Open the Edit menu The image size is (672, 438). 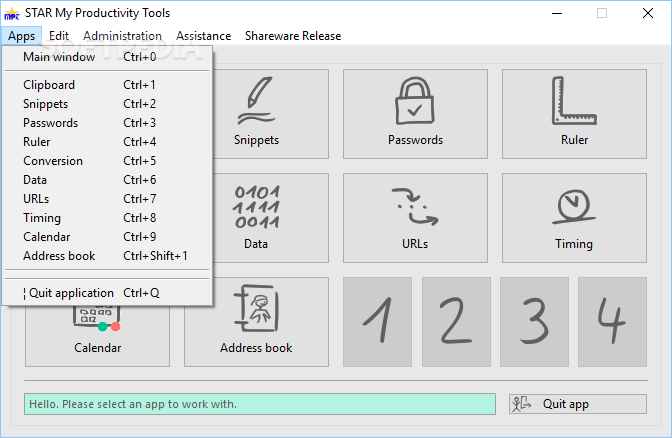click(59, 36)
